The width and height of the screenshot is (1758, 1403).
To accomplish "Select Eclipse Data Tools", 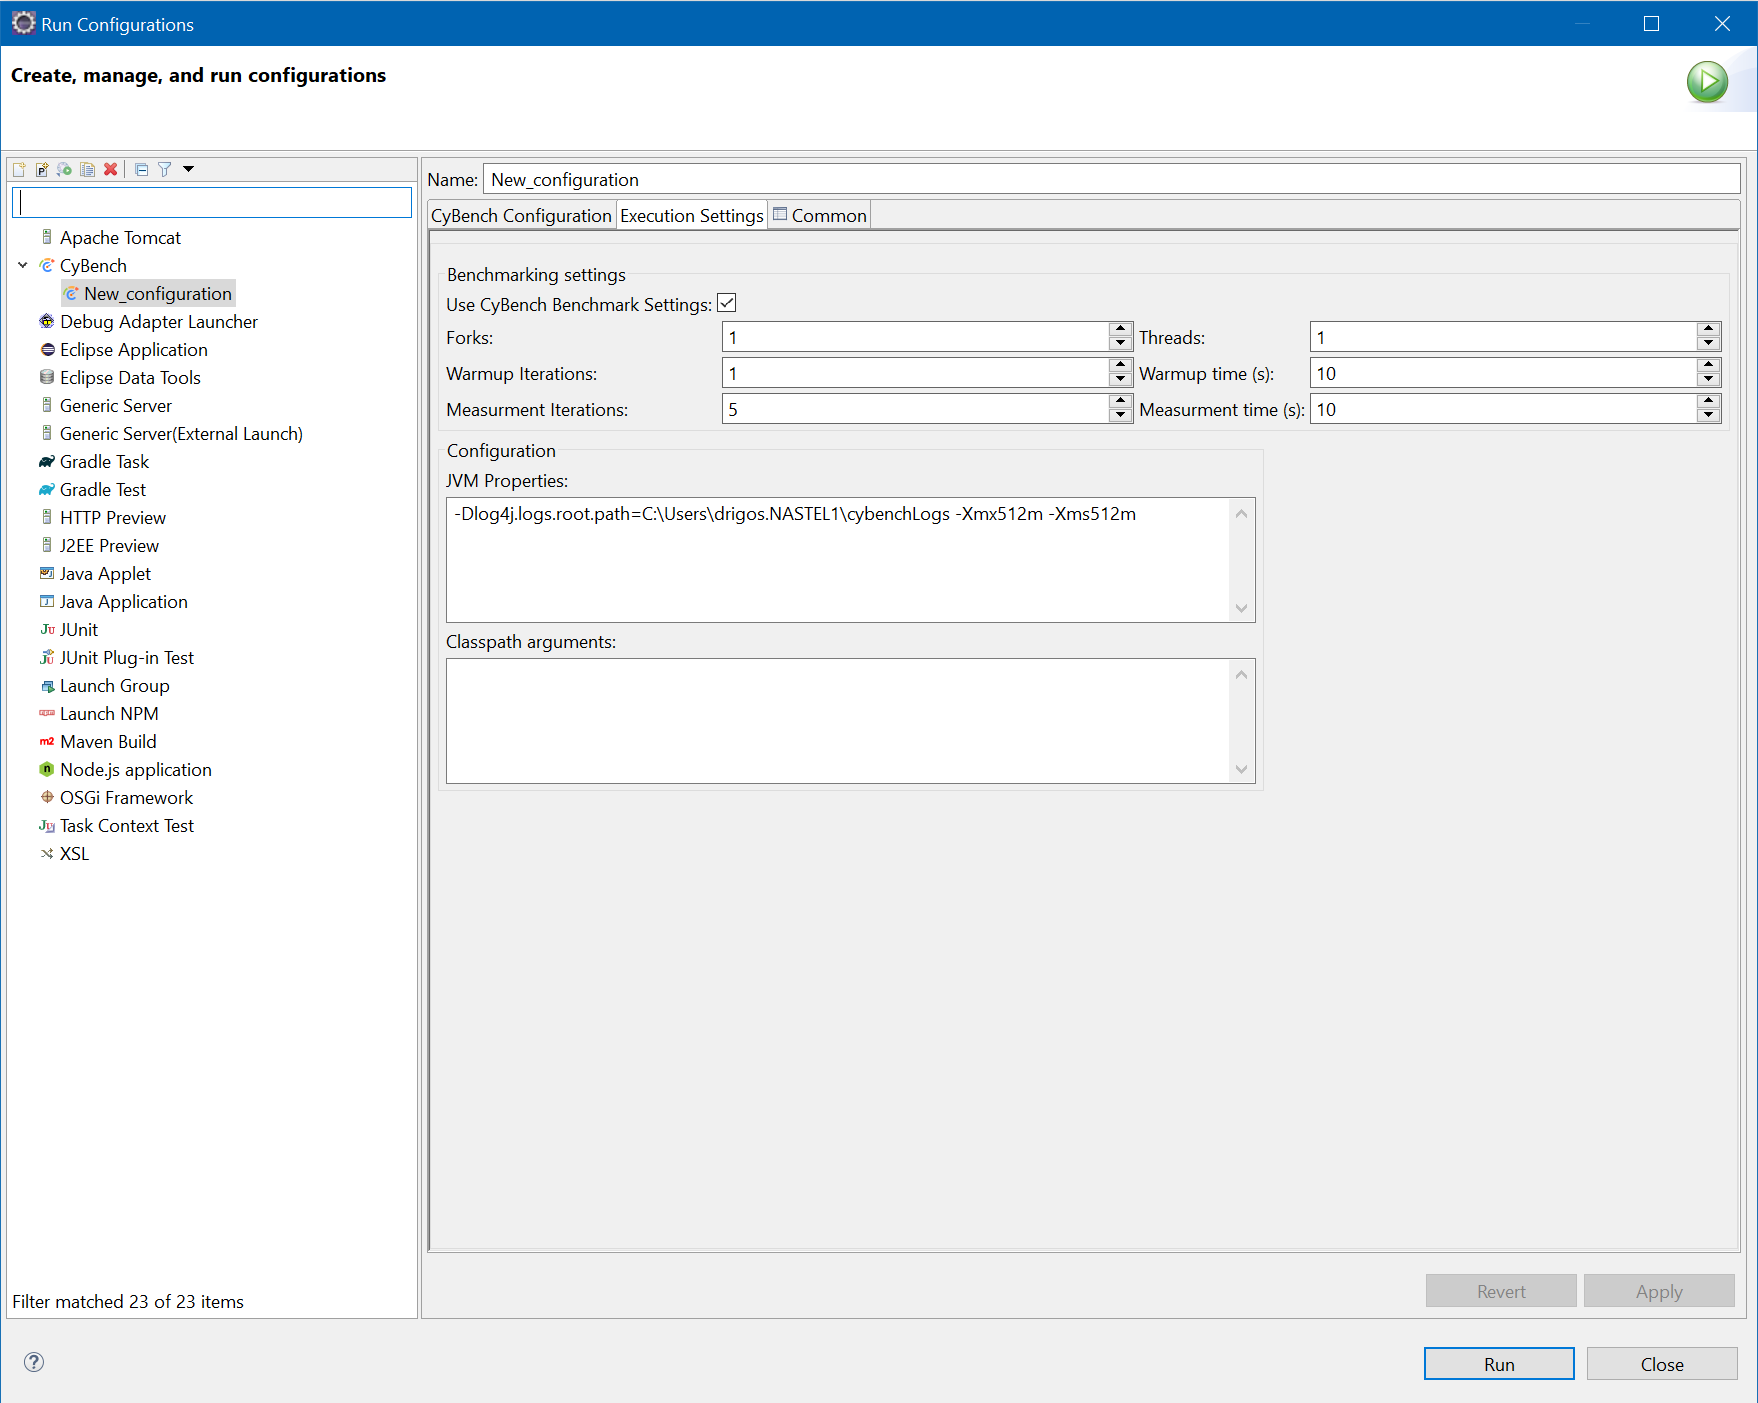I will click(x=130, y=377).
